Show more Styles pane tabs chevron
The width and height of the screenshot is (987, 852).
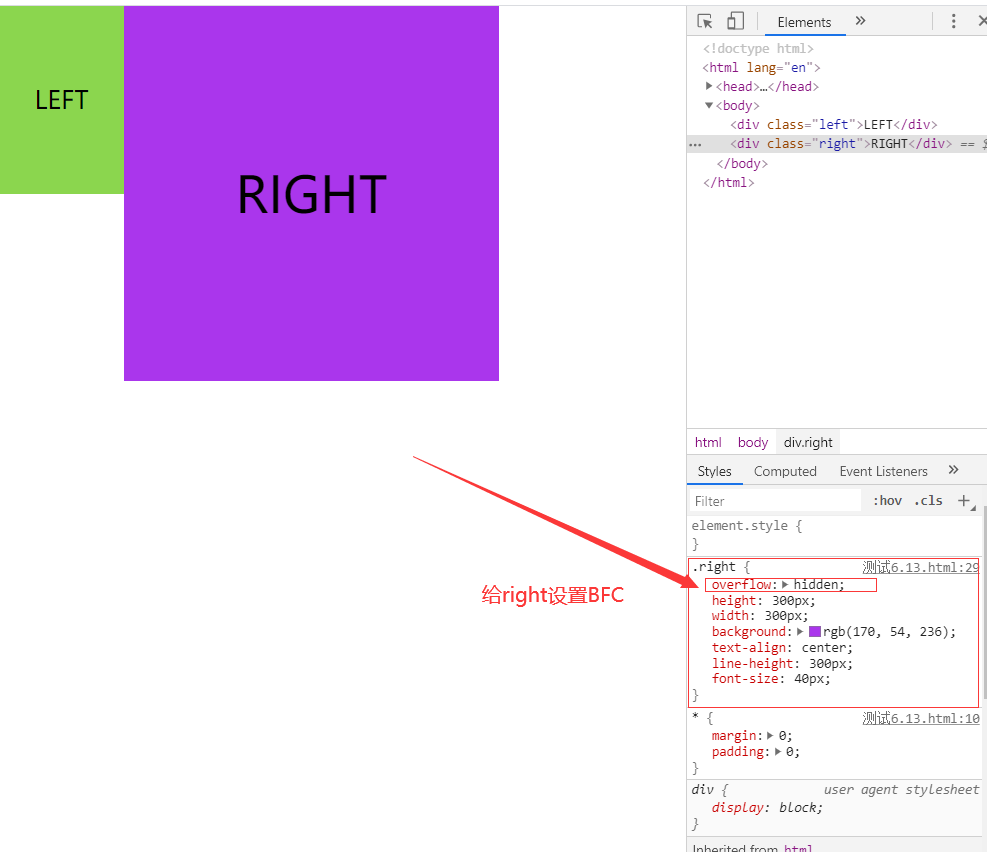[953, 469]
